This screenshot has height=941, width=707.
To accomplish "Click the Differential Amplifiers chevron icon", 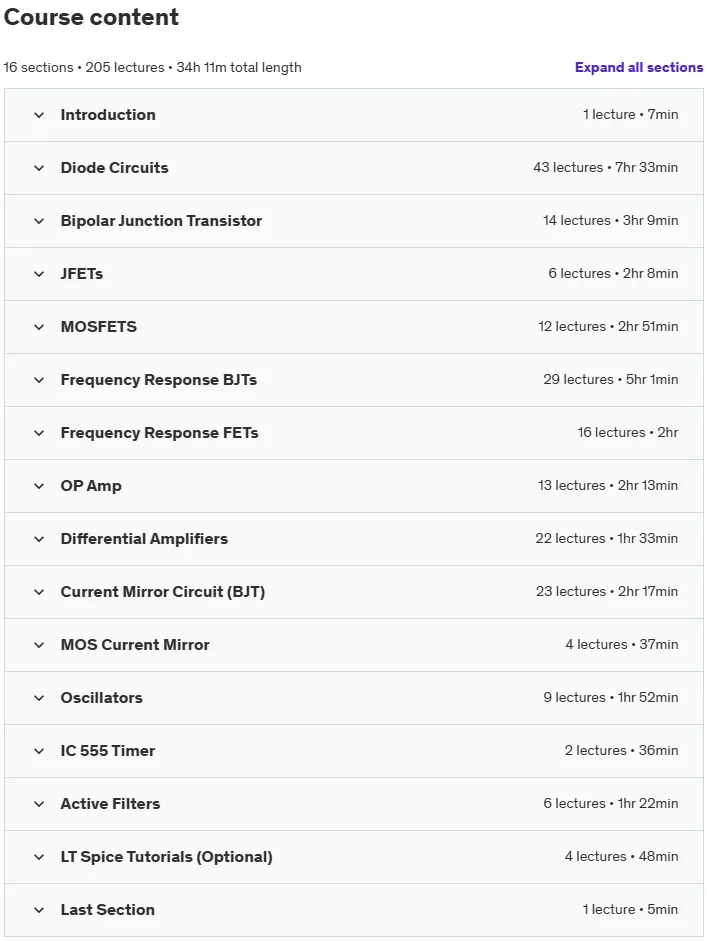I will 39,540.
